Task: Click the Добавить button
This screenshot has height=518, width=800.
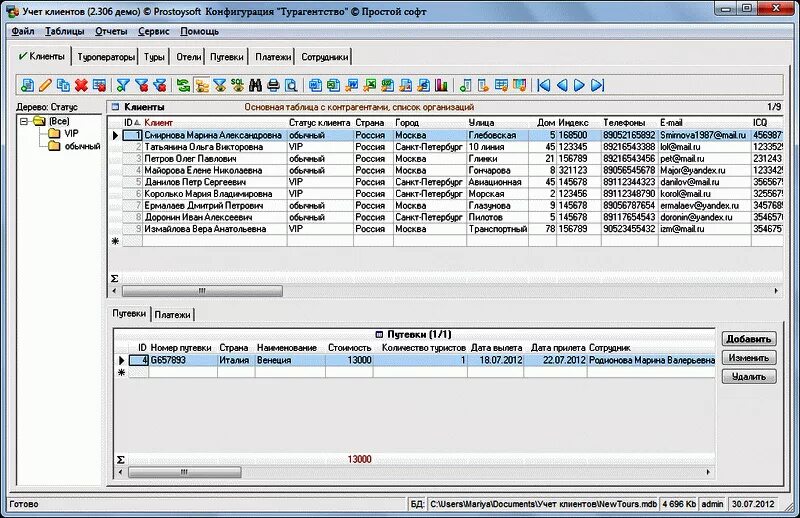Action: point(749,339)
